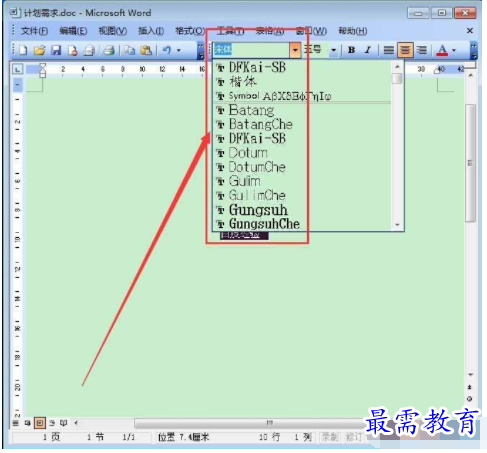
Task: Click the document vertical scrollbar thumb
Action: pos(470,163)
